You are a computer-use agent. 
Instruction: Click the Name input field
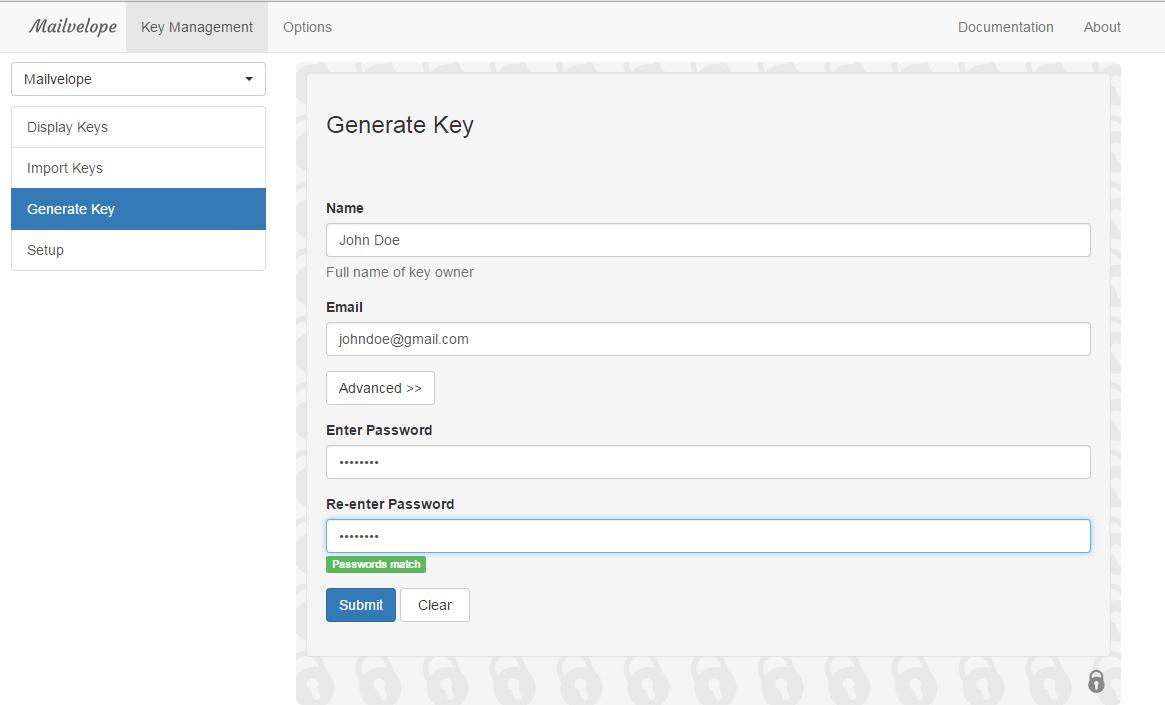[x=708, y=240]
